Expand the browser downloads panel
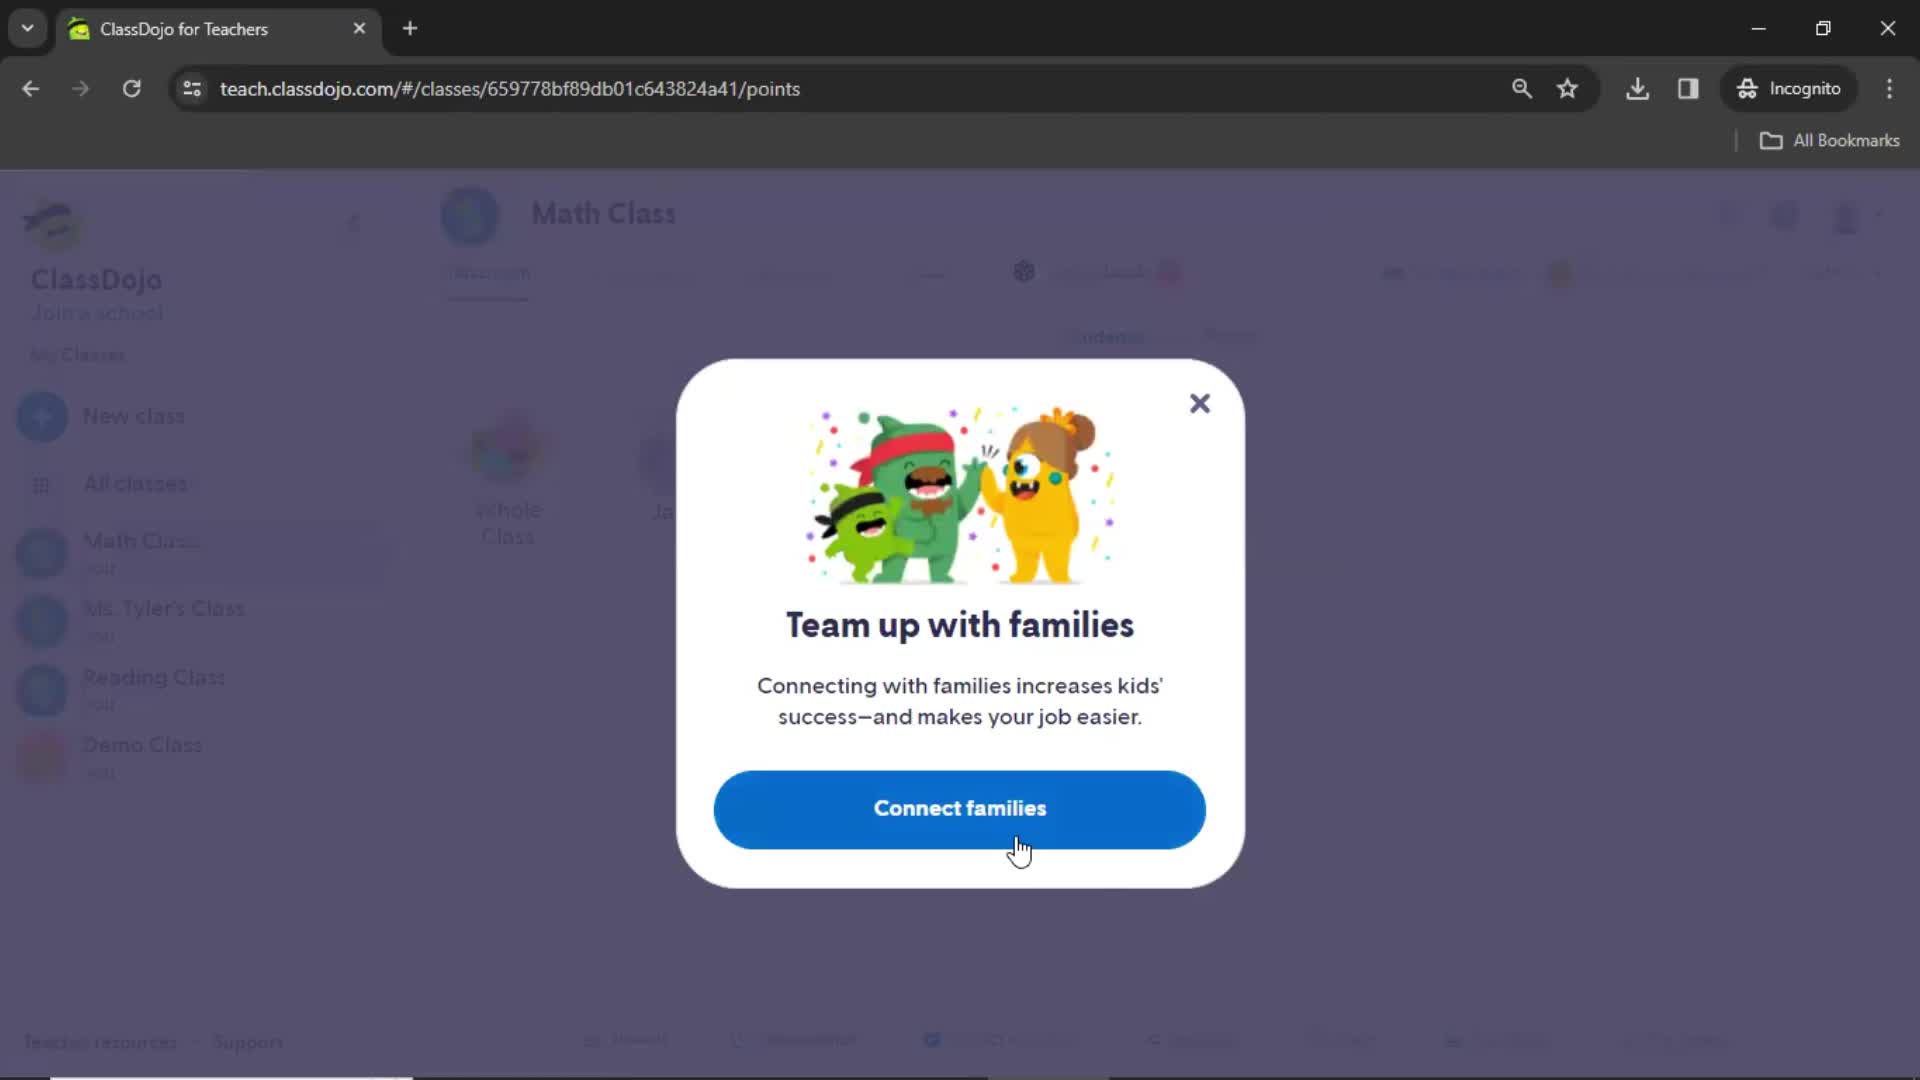This screenshot has height=1080, width=1920. point(1640,88)
